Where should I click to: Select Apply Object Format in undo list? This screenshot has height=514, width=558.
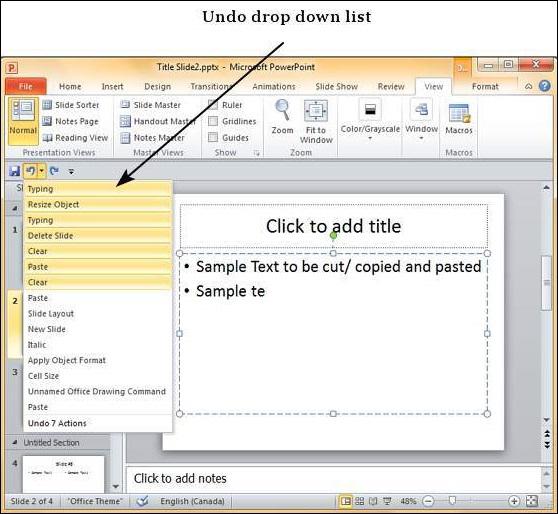[98, 360]
